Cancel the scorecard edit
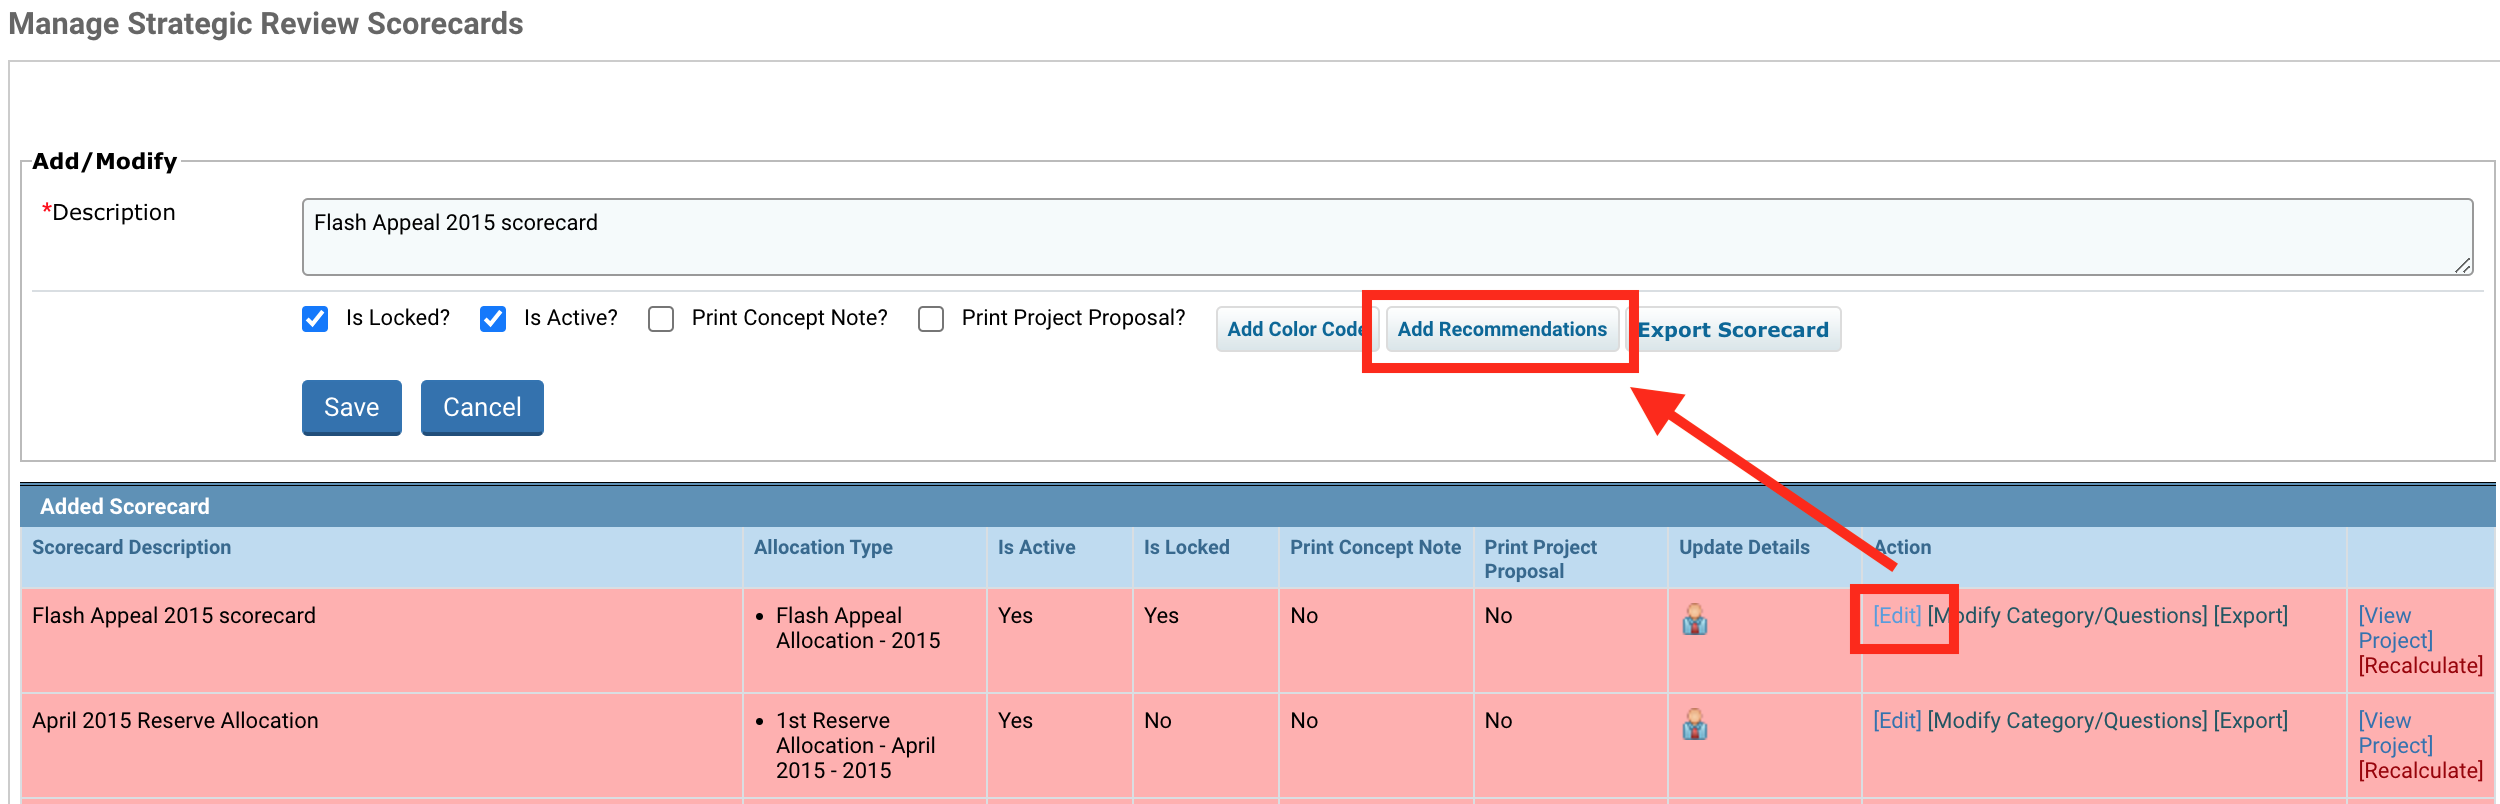 (482, 407)
